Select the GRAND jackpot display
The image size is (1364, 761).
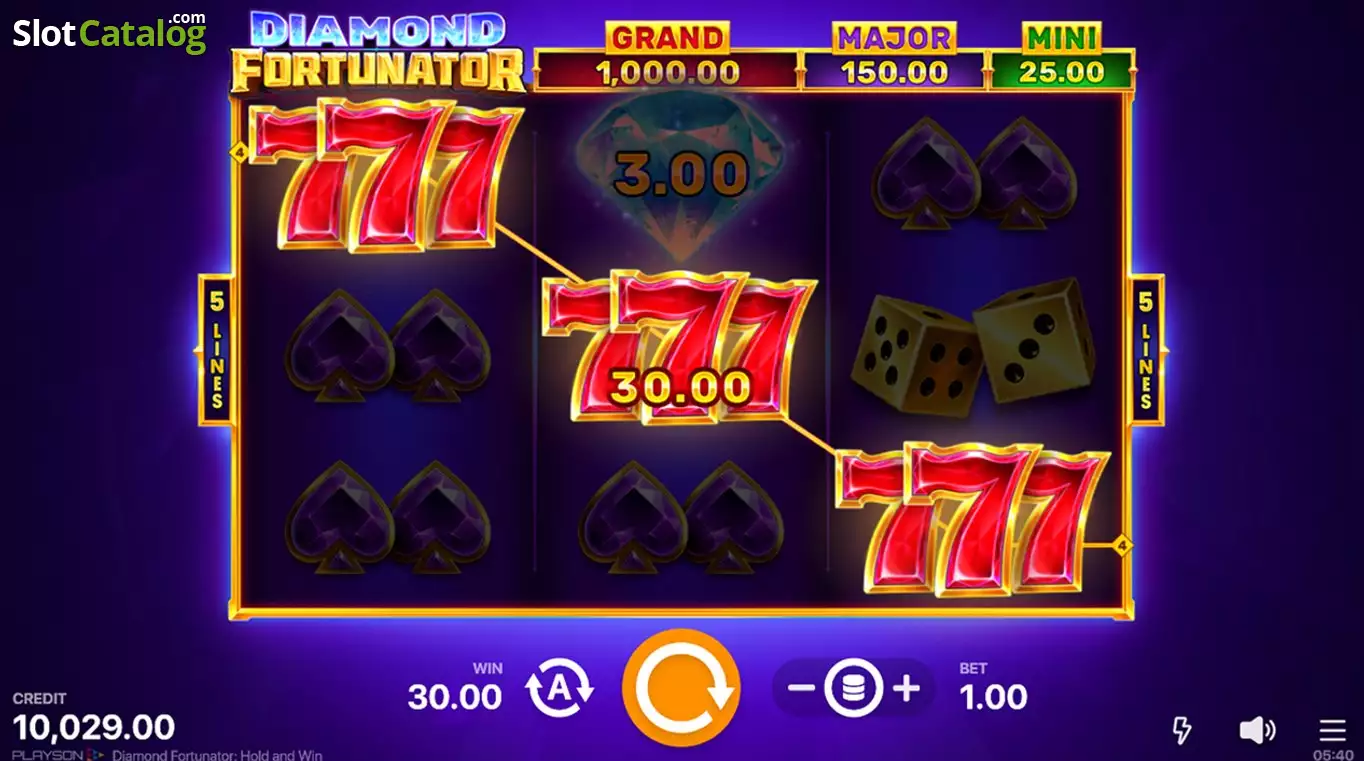coord(667,57)
